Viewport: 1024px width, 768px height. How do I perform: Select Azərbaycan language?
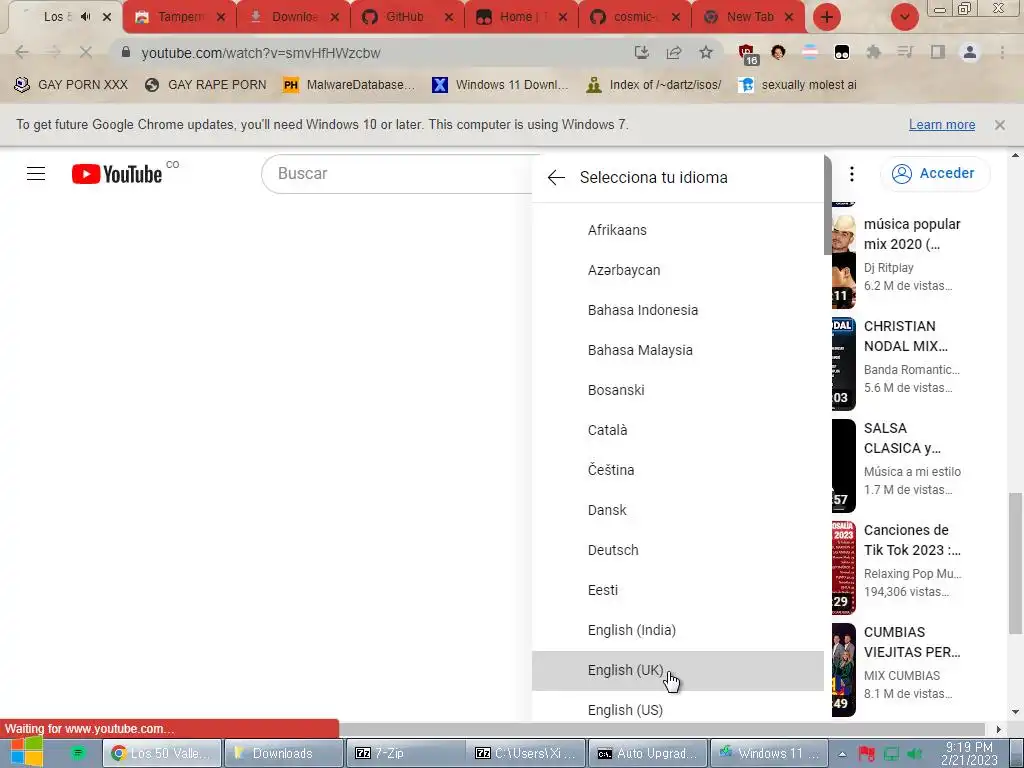click(x=678, y=270)
